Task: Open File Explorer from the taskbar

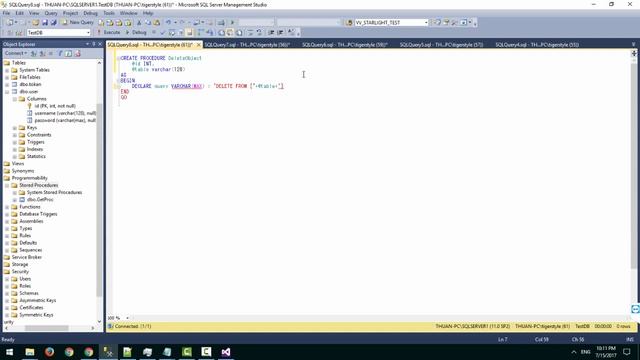Action: click(x=30, y=352)
